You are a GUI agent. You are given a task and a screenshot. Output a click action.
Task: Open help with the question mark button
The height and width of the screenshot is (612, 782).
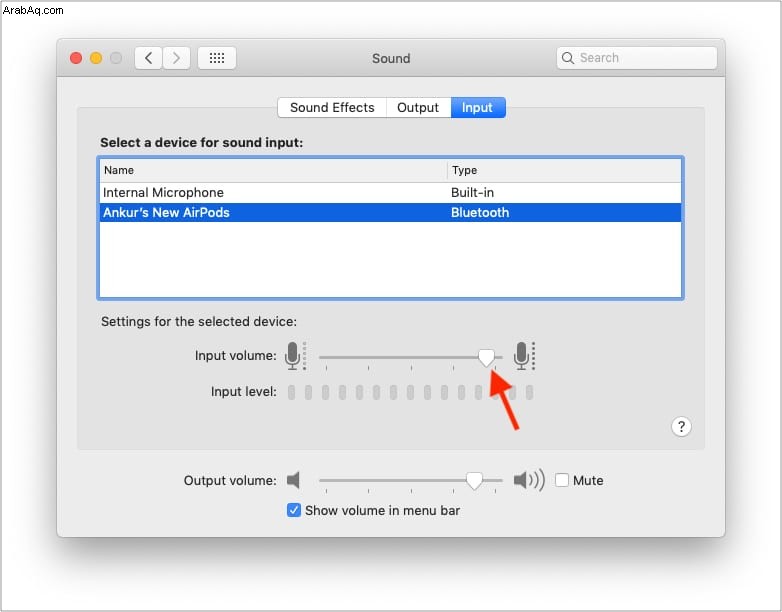tap(681, 426)
